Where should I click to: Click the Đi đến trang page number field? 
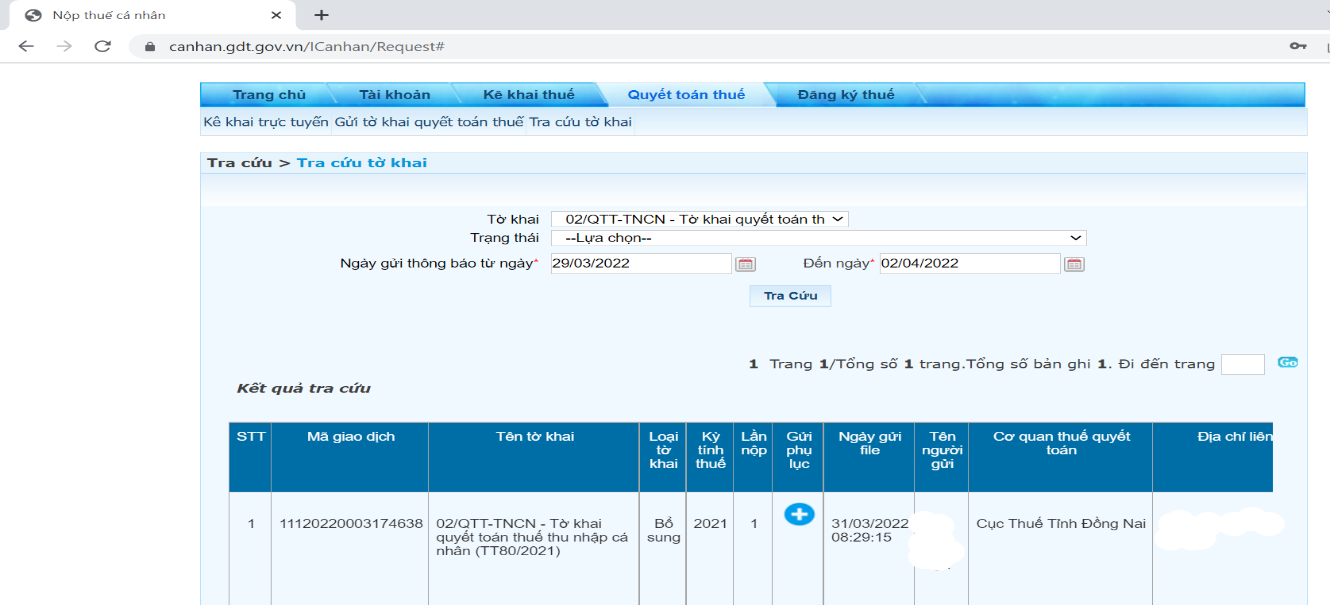click(1242, 364)
